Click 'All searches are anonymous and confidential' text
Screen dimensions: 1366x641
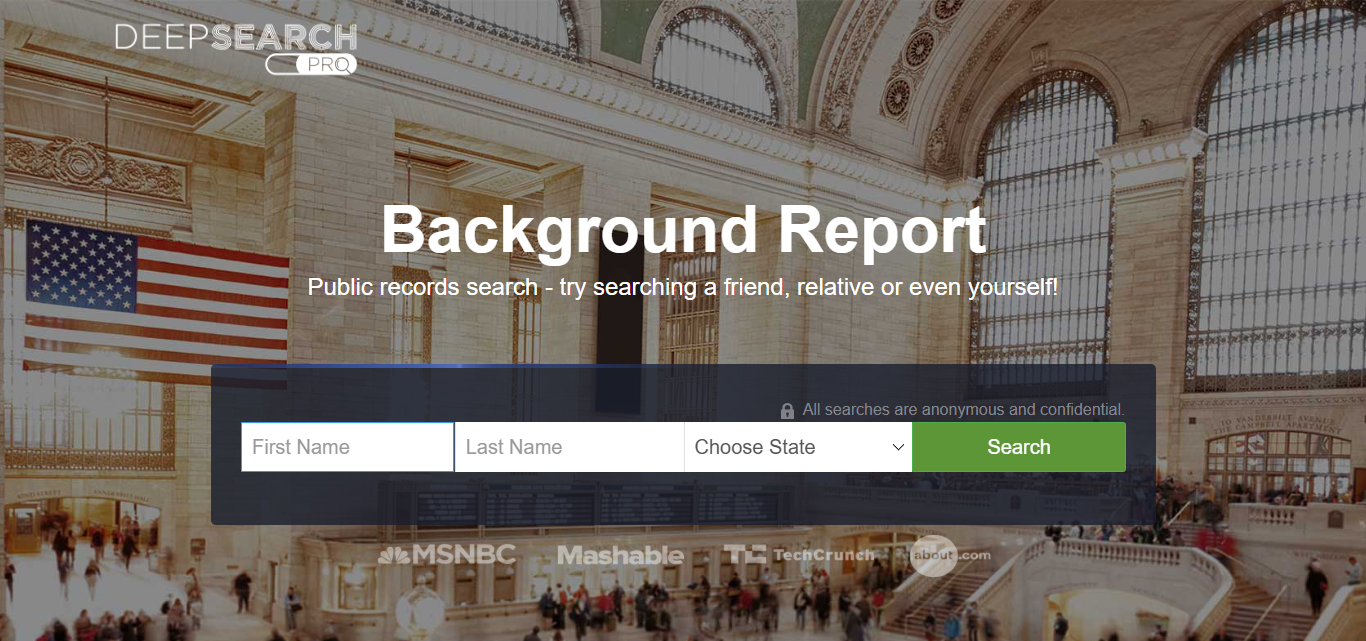[x=964, y=410]
